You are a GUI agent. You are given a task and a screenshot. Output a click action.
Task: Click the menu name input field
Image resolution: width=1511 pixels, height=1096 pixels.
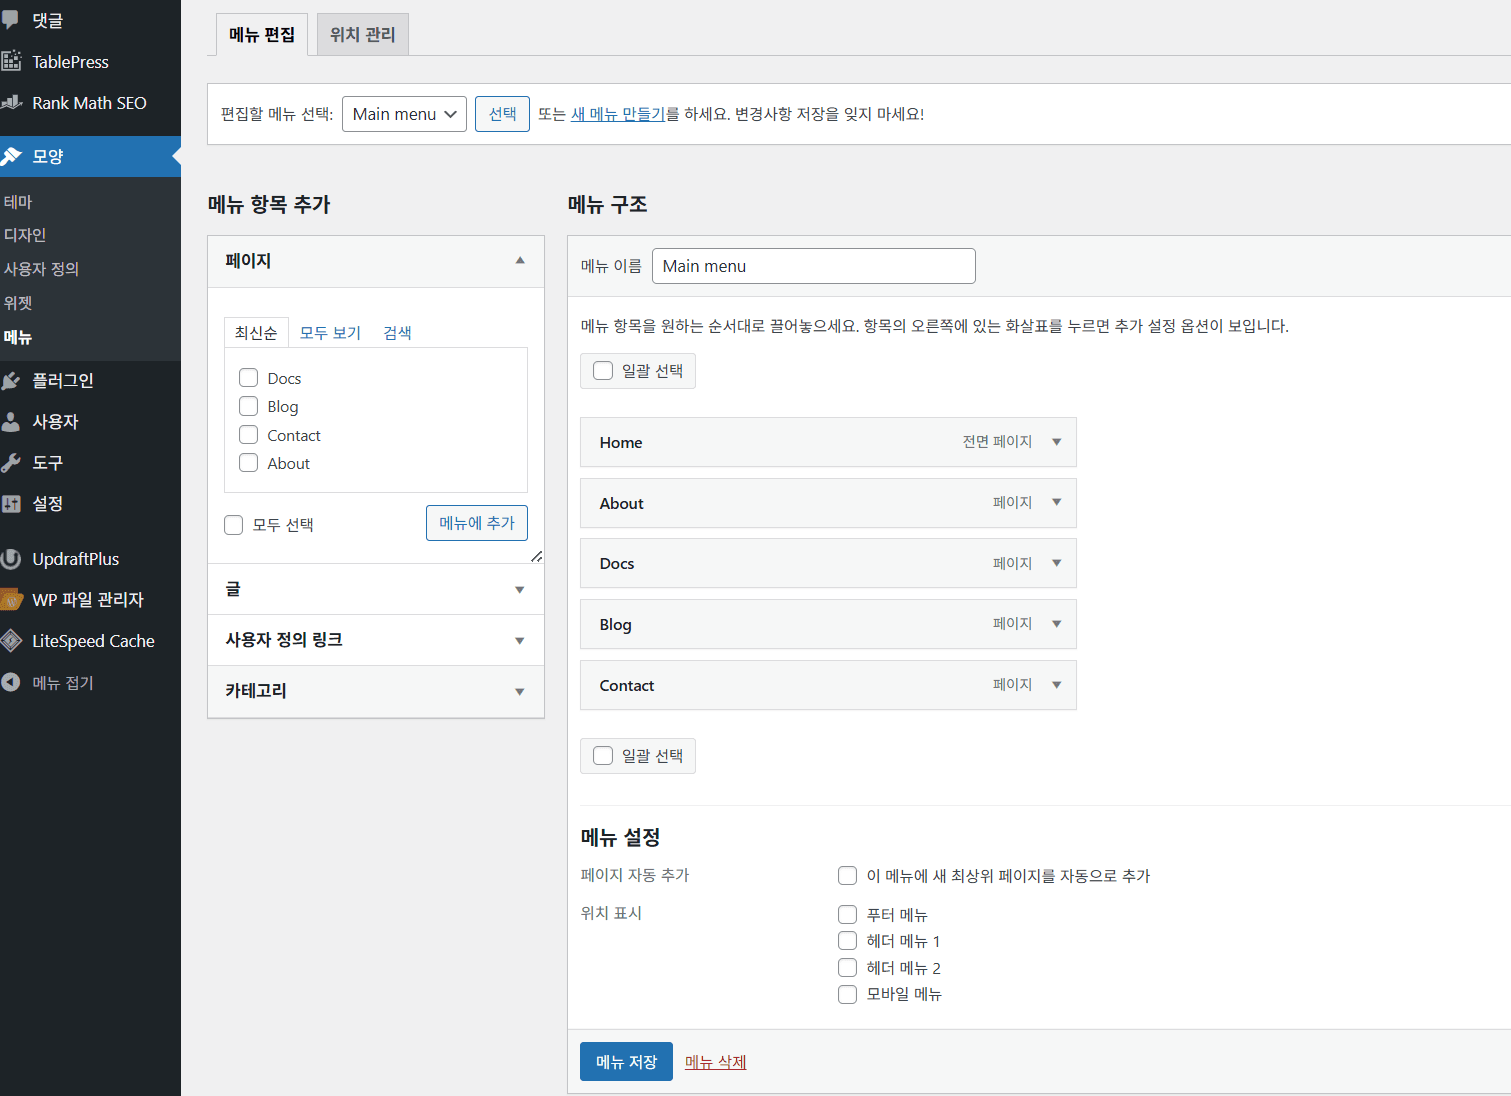tap(813, 266)
